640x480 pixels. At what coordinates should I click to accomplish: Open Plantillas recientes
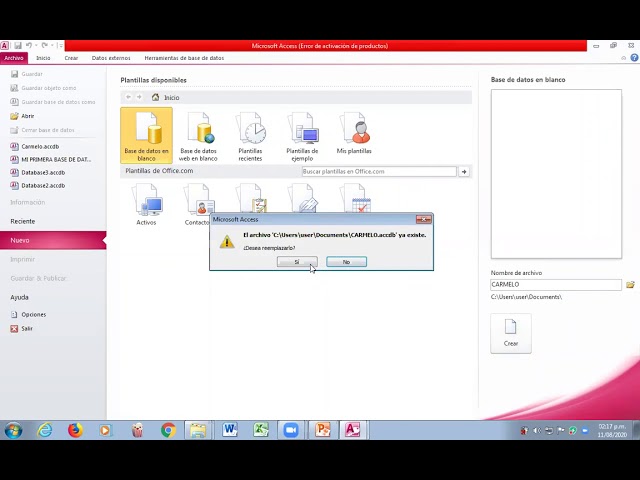[250, 136]
